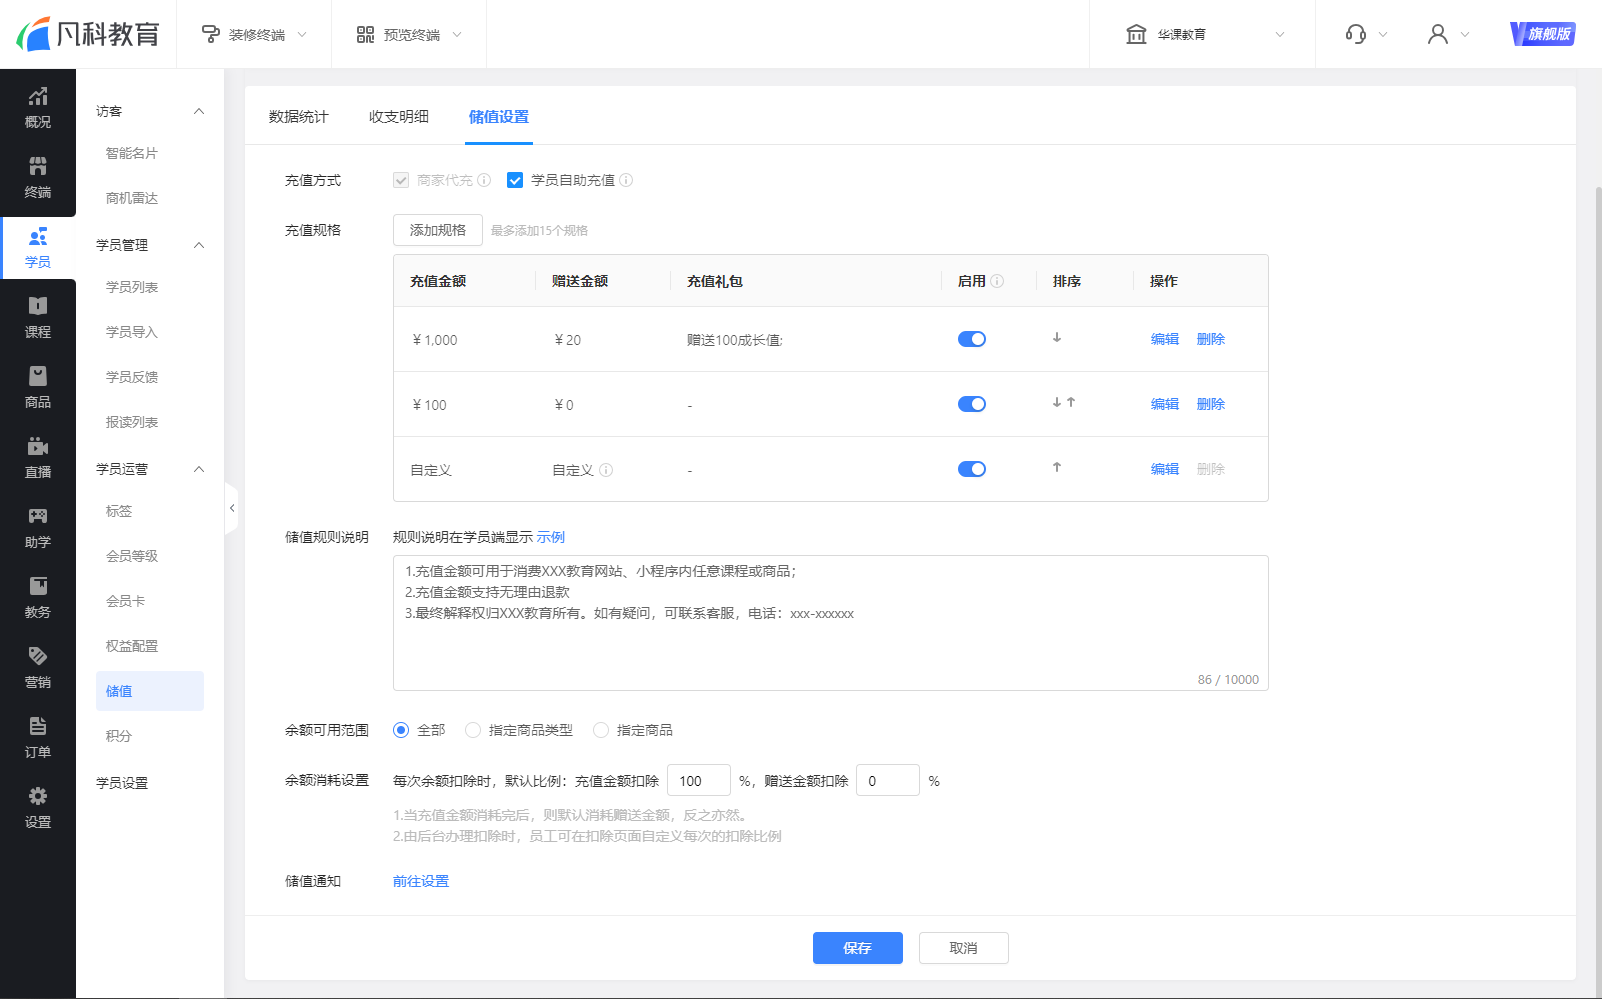Edit the 自定义 recharge spec row
The width and height of the screenshot is (1602, 999).
click(1165, 469)
